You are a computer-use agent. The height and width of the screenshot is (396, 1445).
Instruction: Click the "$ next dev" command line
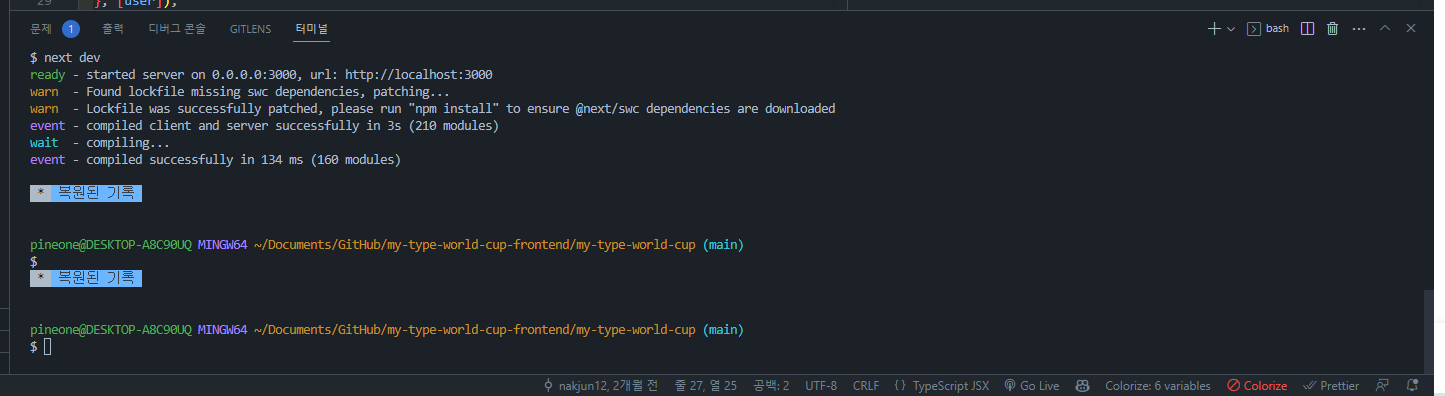(x=65, y=58)
